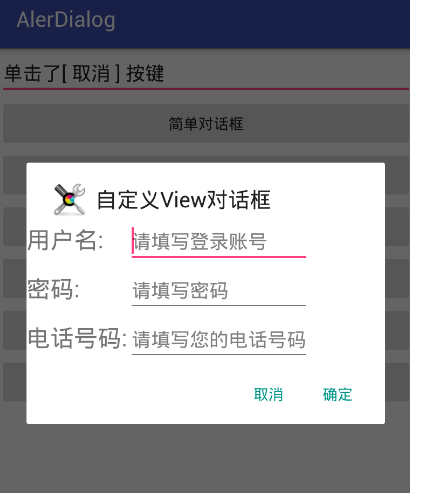This screenshot has width=424, height=493.
Task: Click the AlerDialog app bar title
Action: [x=66, y=20]
